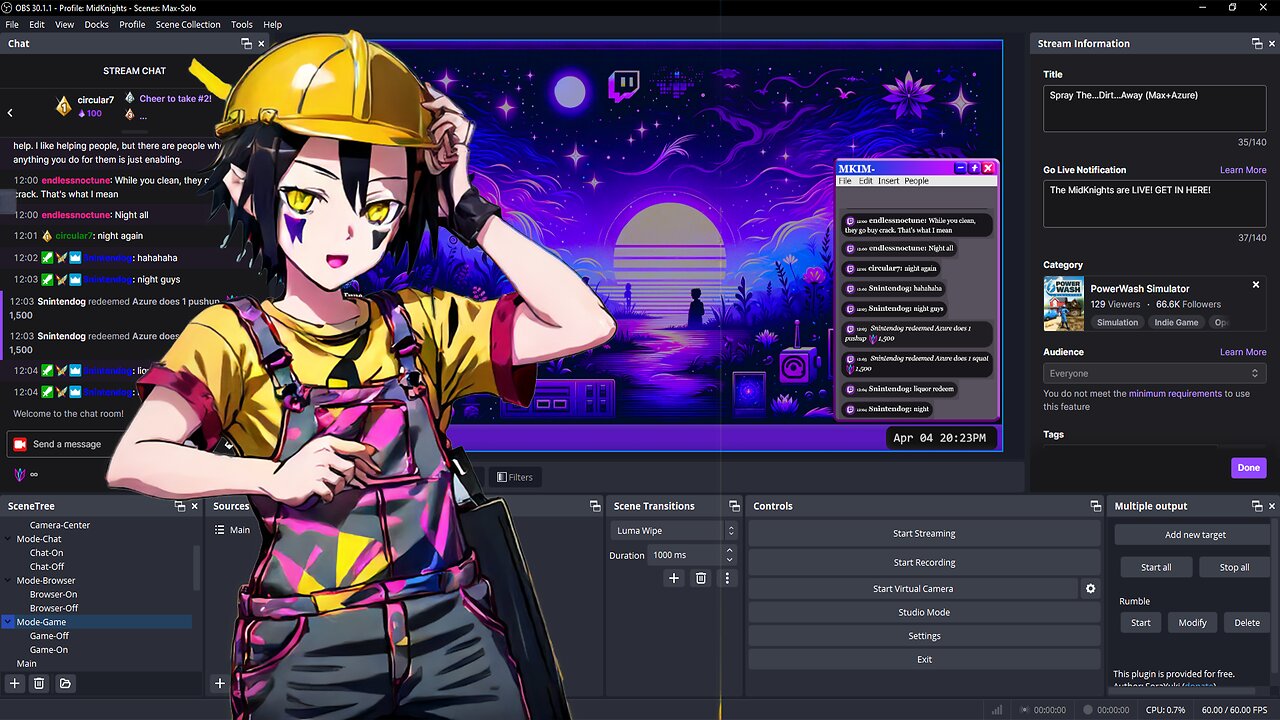Open the Tools menu
This screenshot has height=720, width=1280.
click(242, 24)
